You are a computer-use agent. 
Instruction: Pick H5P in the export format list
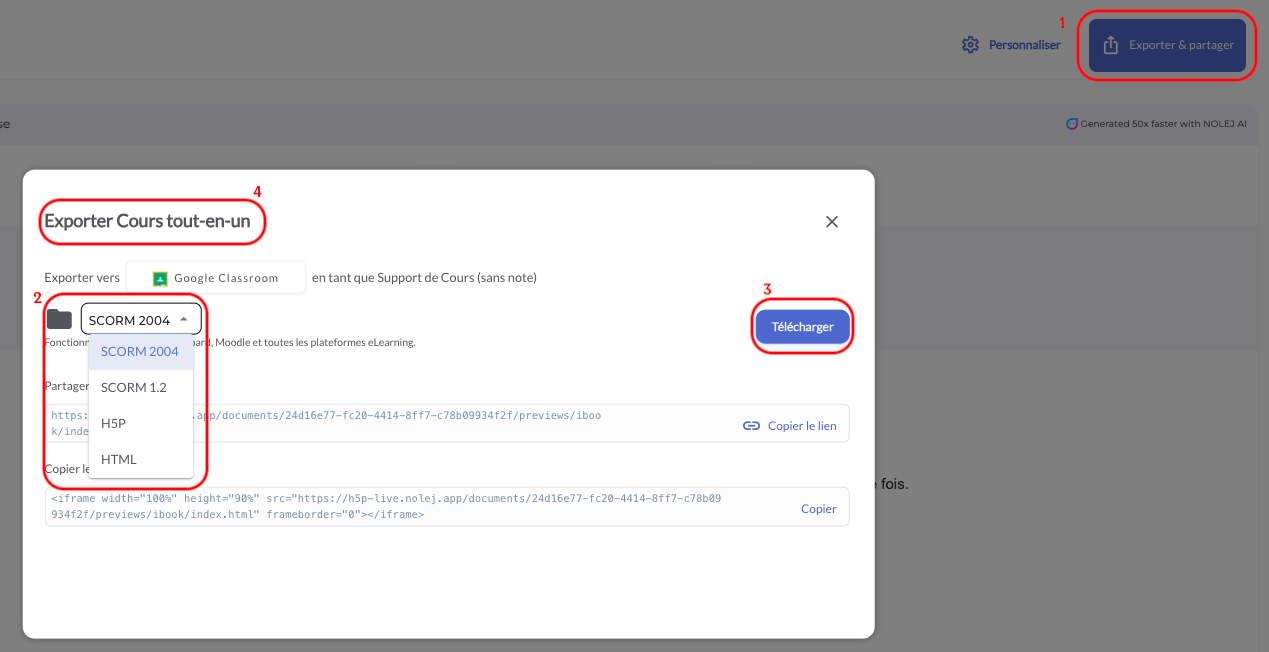coord(114,424)
